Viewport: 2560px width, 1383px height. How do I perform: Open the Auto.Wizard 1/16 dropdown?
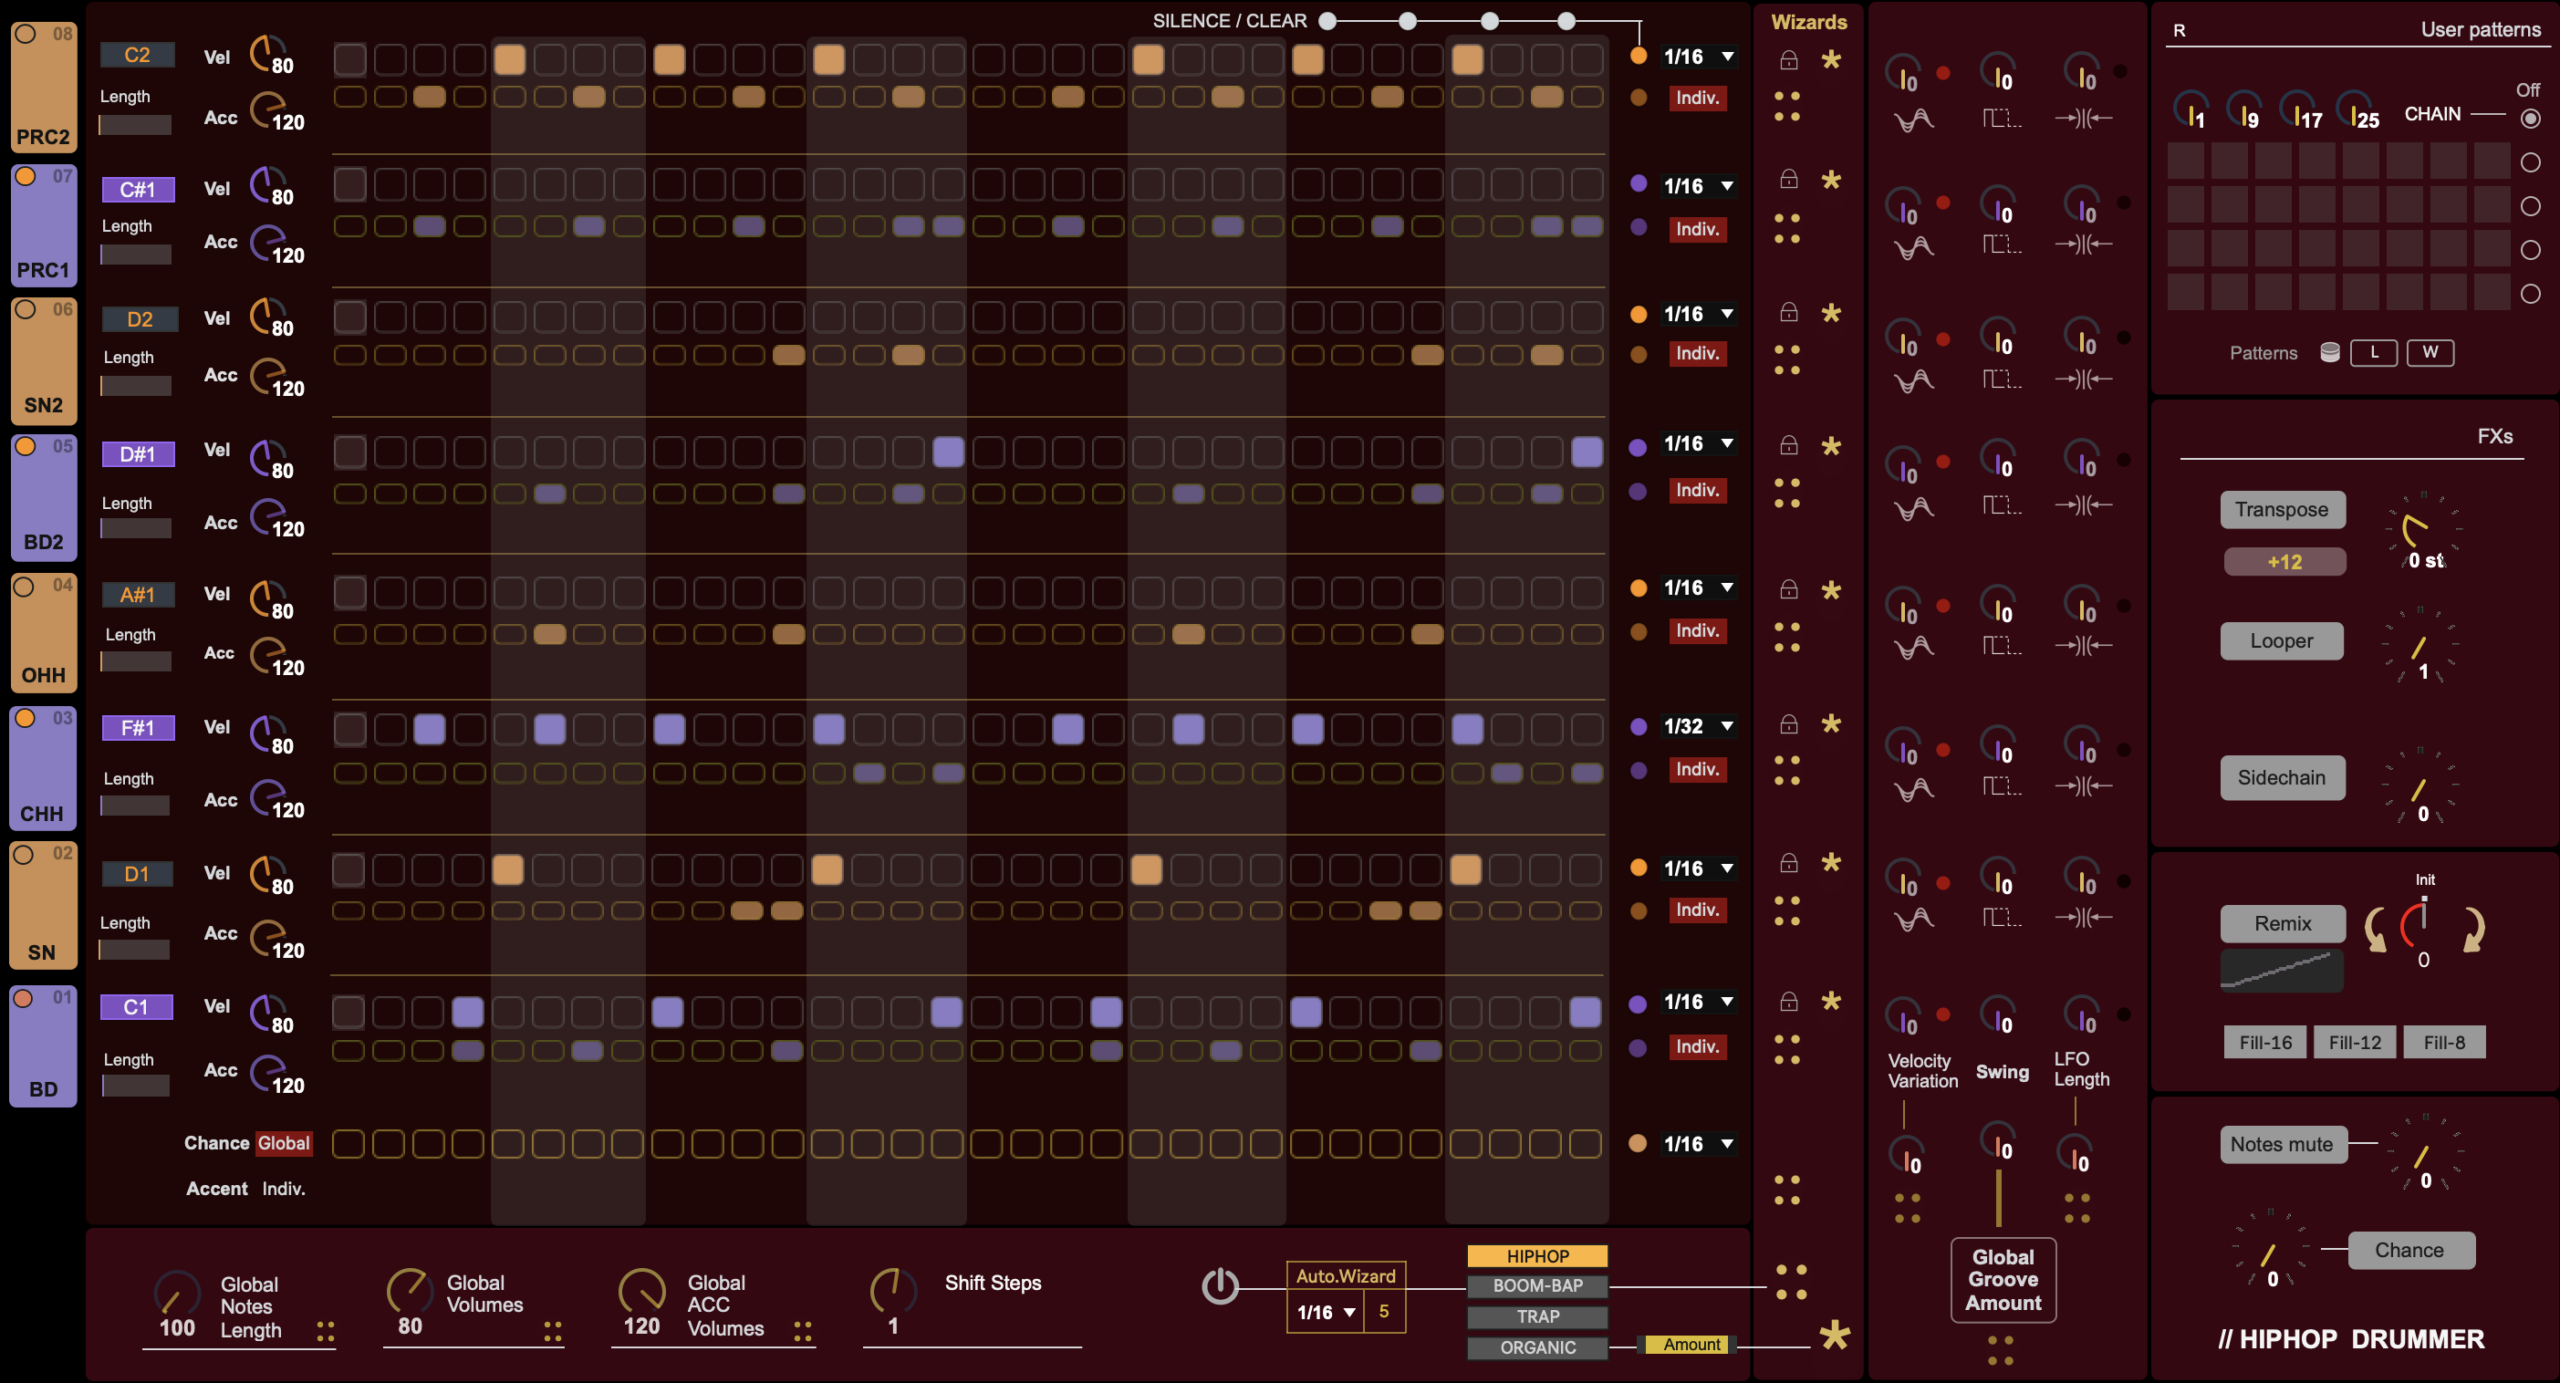(x=1325, y=1312)
